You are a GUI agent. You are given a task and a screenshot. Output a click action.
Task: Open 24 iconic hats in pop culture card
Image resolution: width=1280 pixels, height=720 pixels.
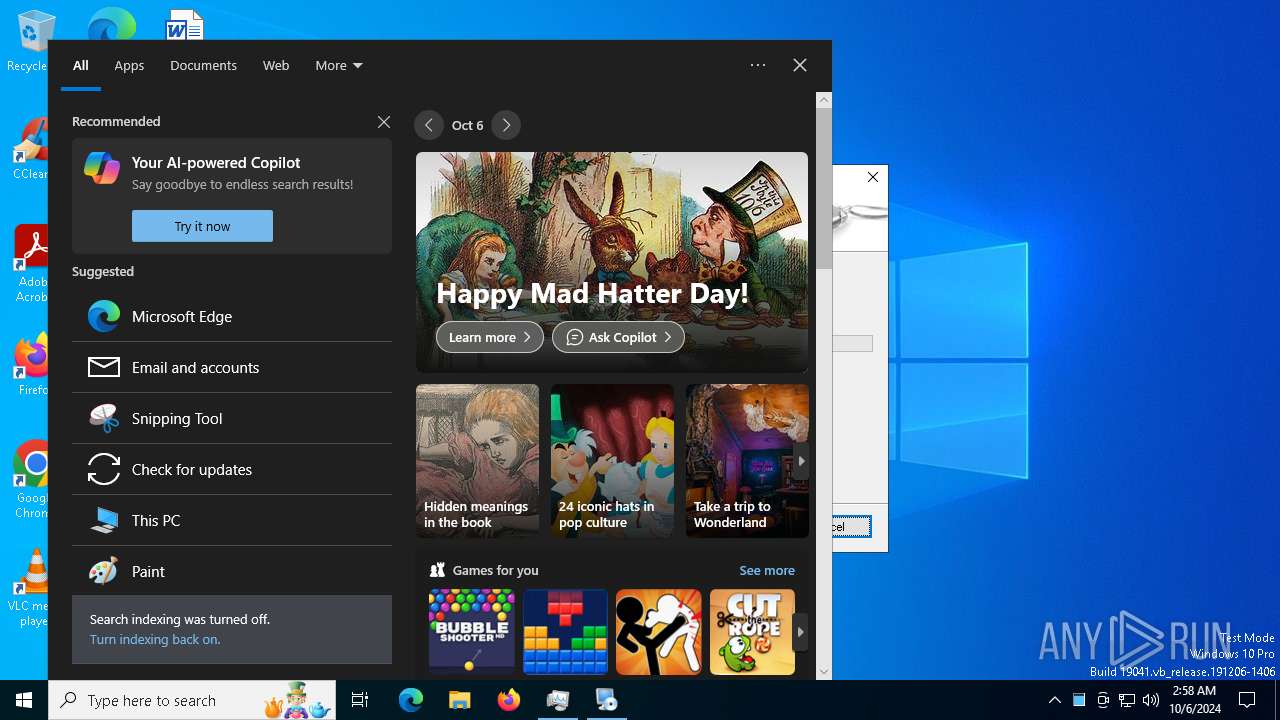[x=612, y=461]
